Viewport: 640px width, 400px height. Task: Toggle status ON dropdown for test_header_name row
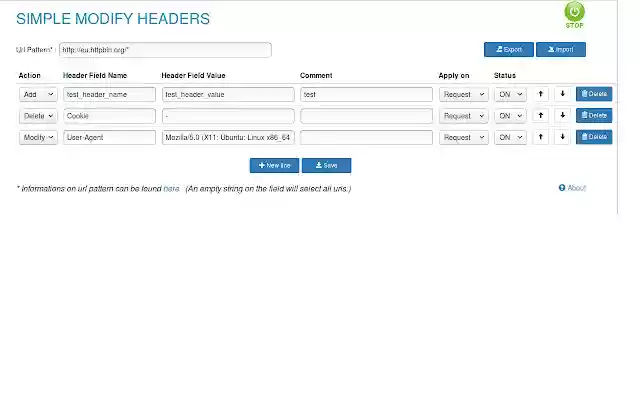[510, 94]
